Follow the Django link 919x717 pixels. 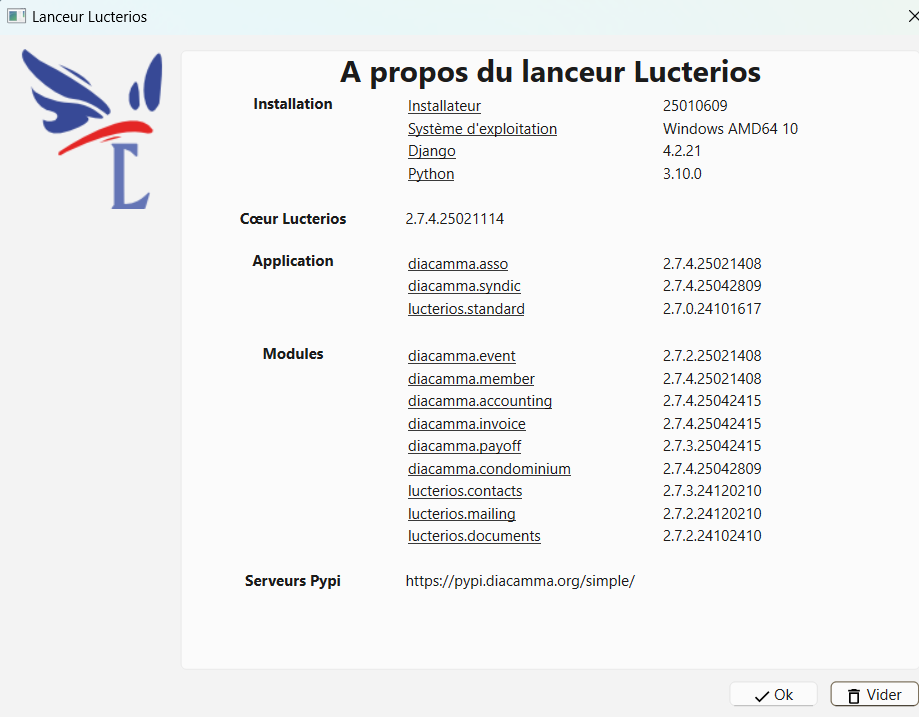point(431,151)
